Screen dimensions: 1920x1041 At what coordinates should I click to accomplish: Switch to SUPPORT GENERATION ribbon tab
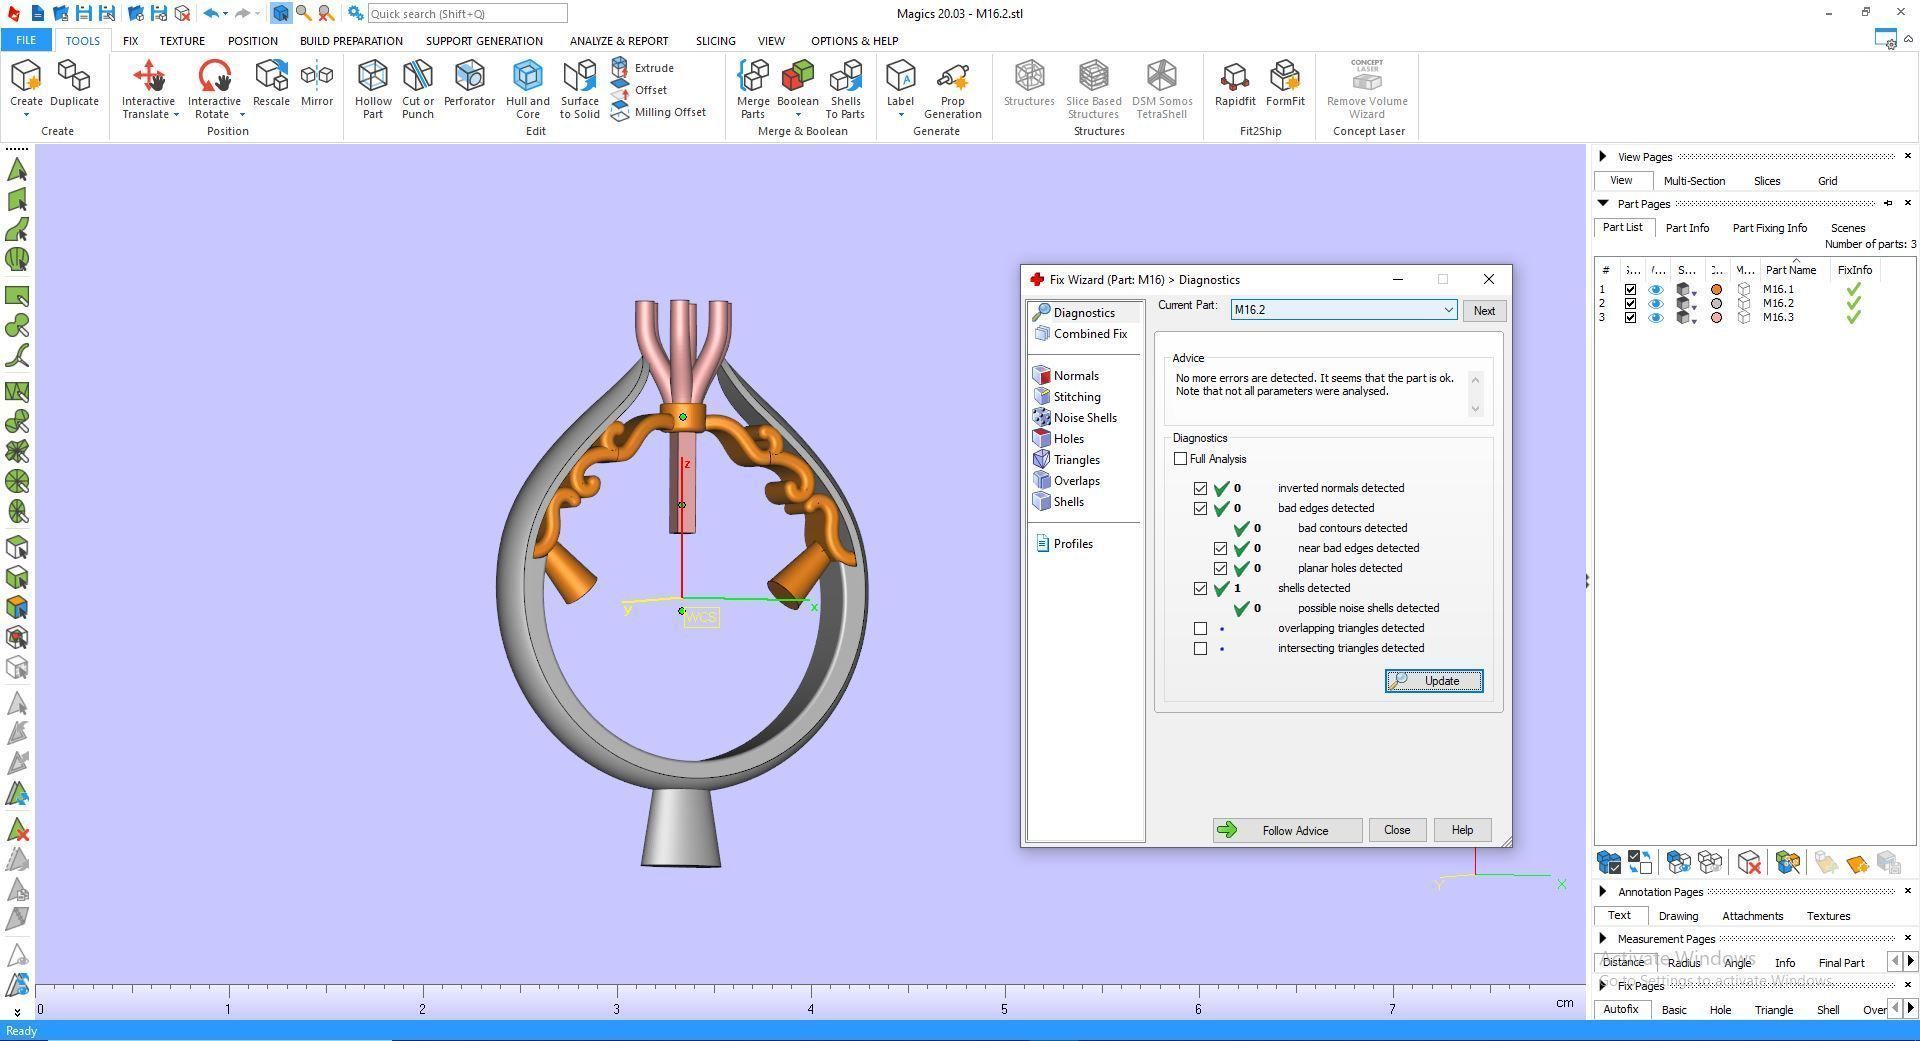click(x=484, y=41)
